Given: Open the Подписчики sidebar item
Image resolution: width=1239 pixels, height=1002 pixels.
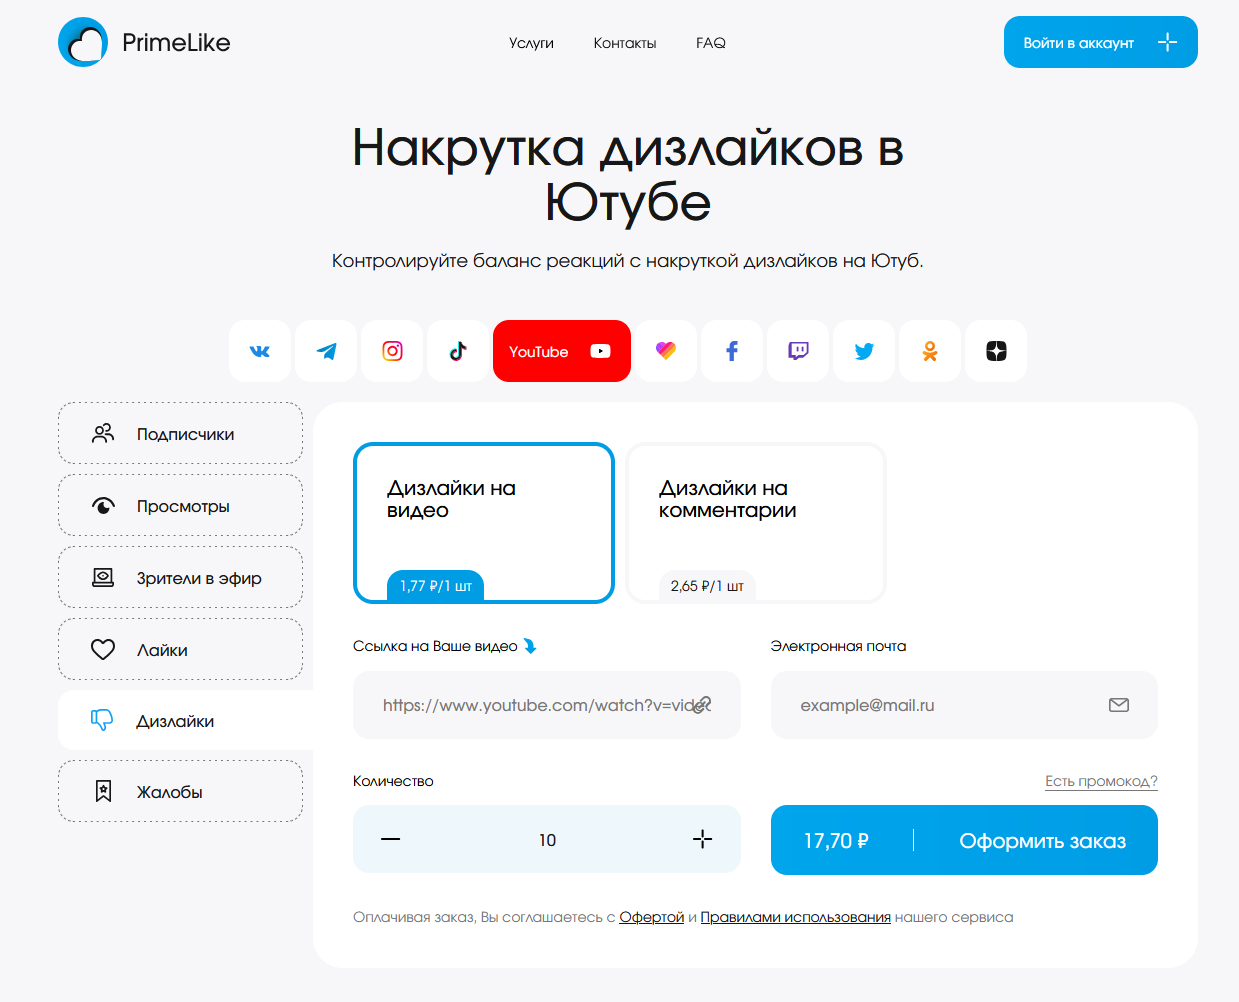Looking at the screenshot, I should (x=180, y=433).
